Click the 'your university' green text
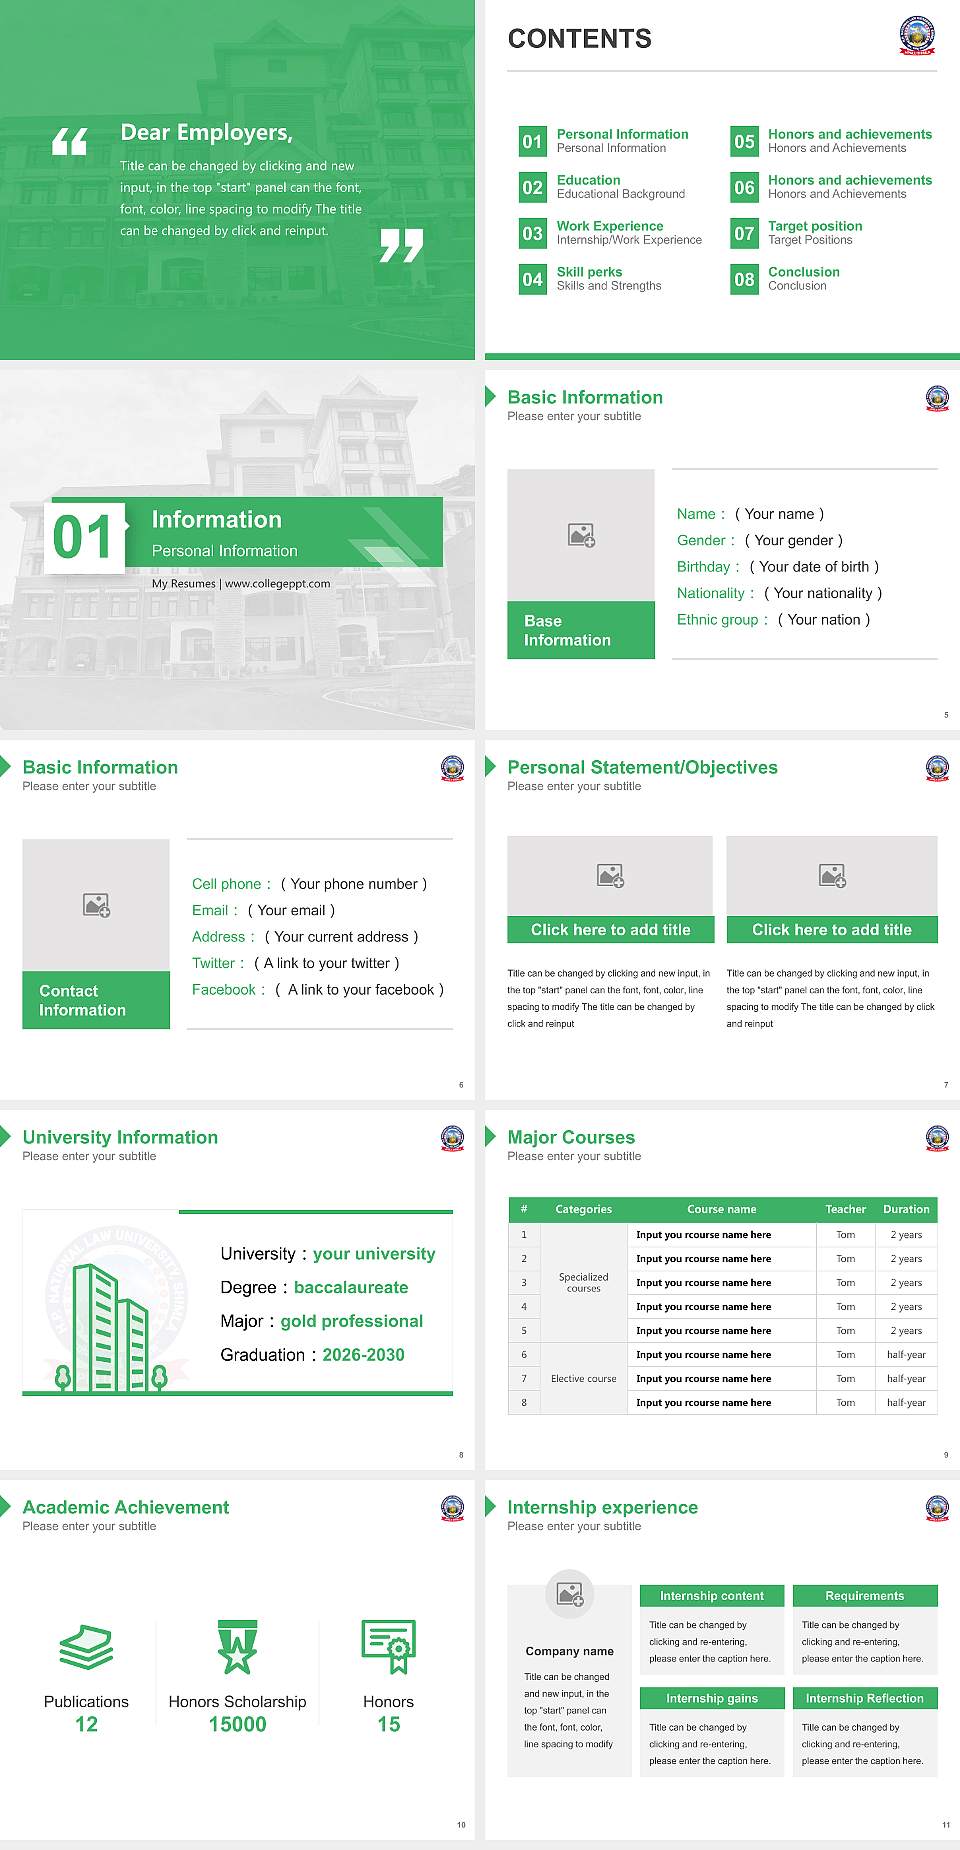 click(374, 1254)
